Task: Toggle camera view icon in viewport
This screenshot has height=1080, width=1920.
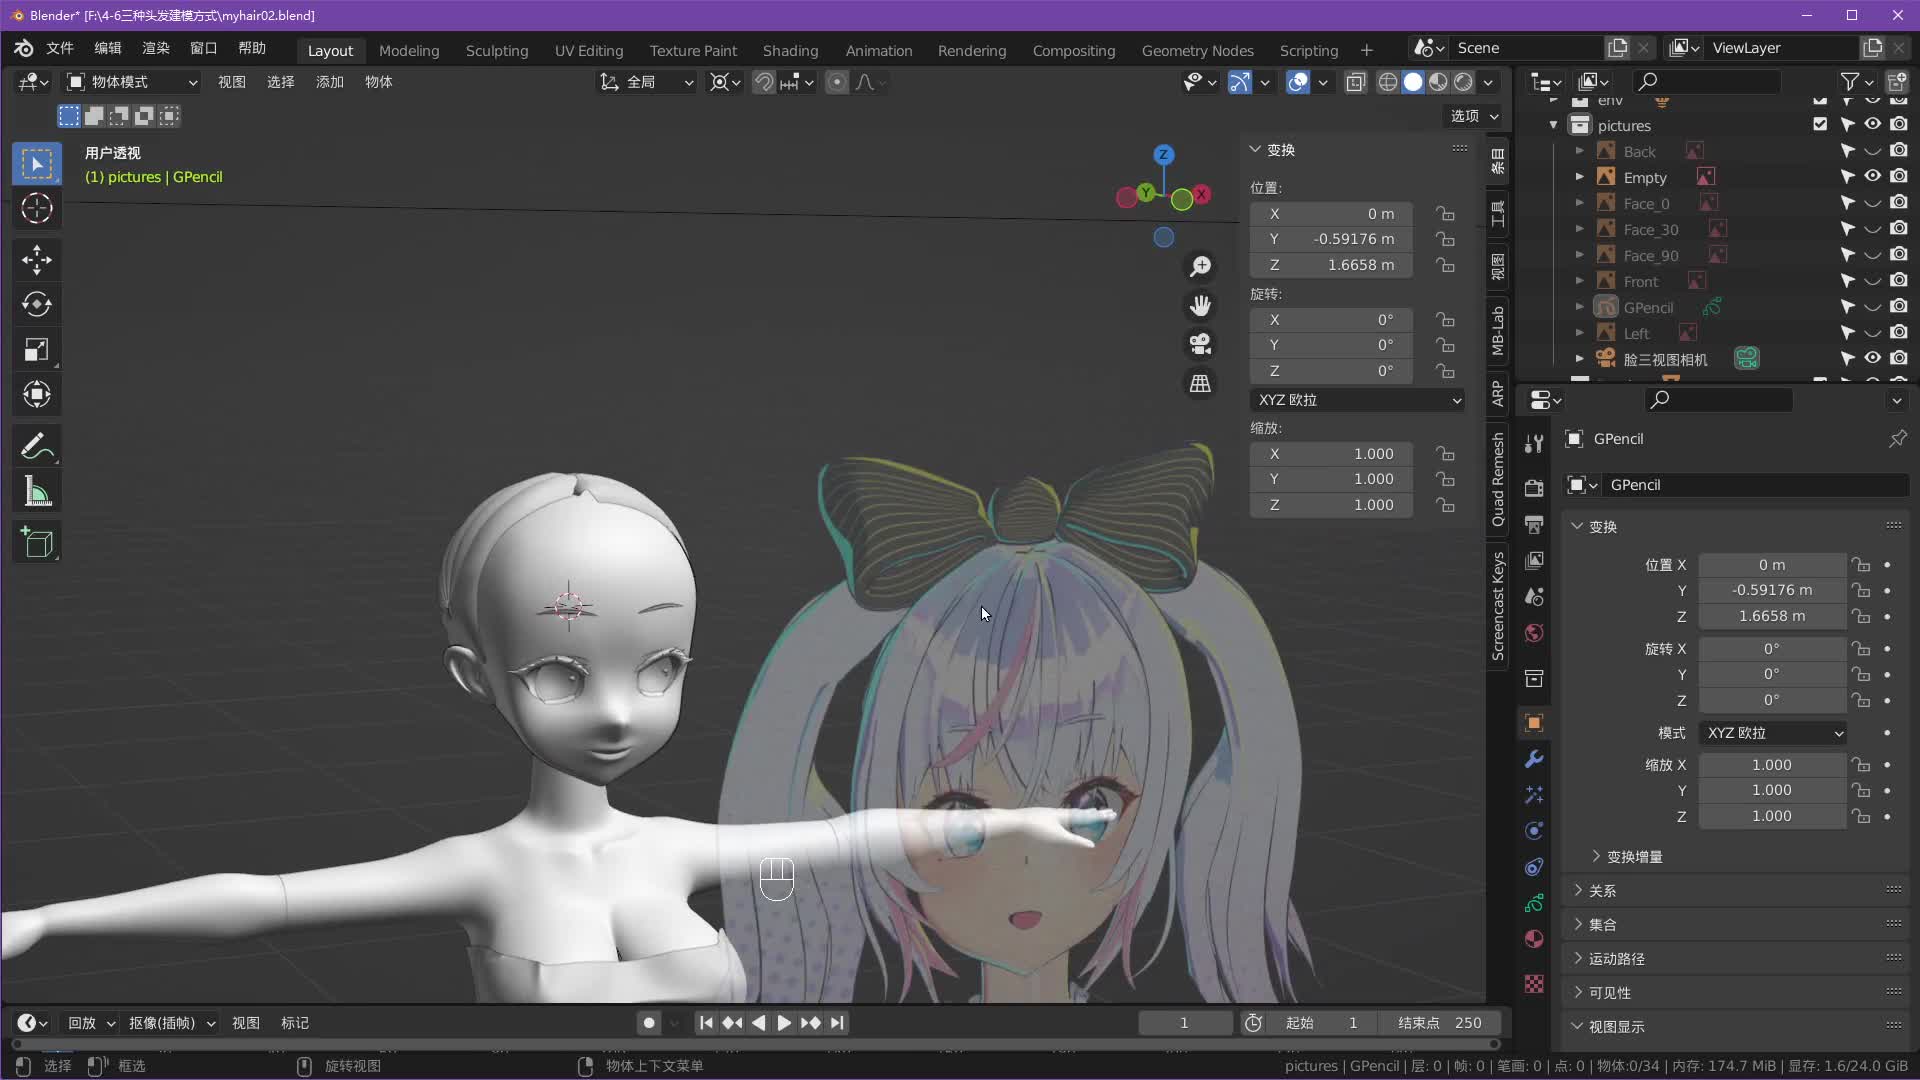Action: 1200,344
